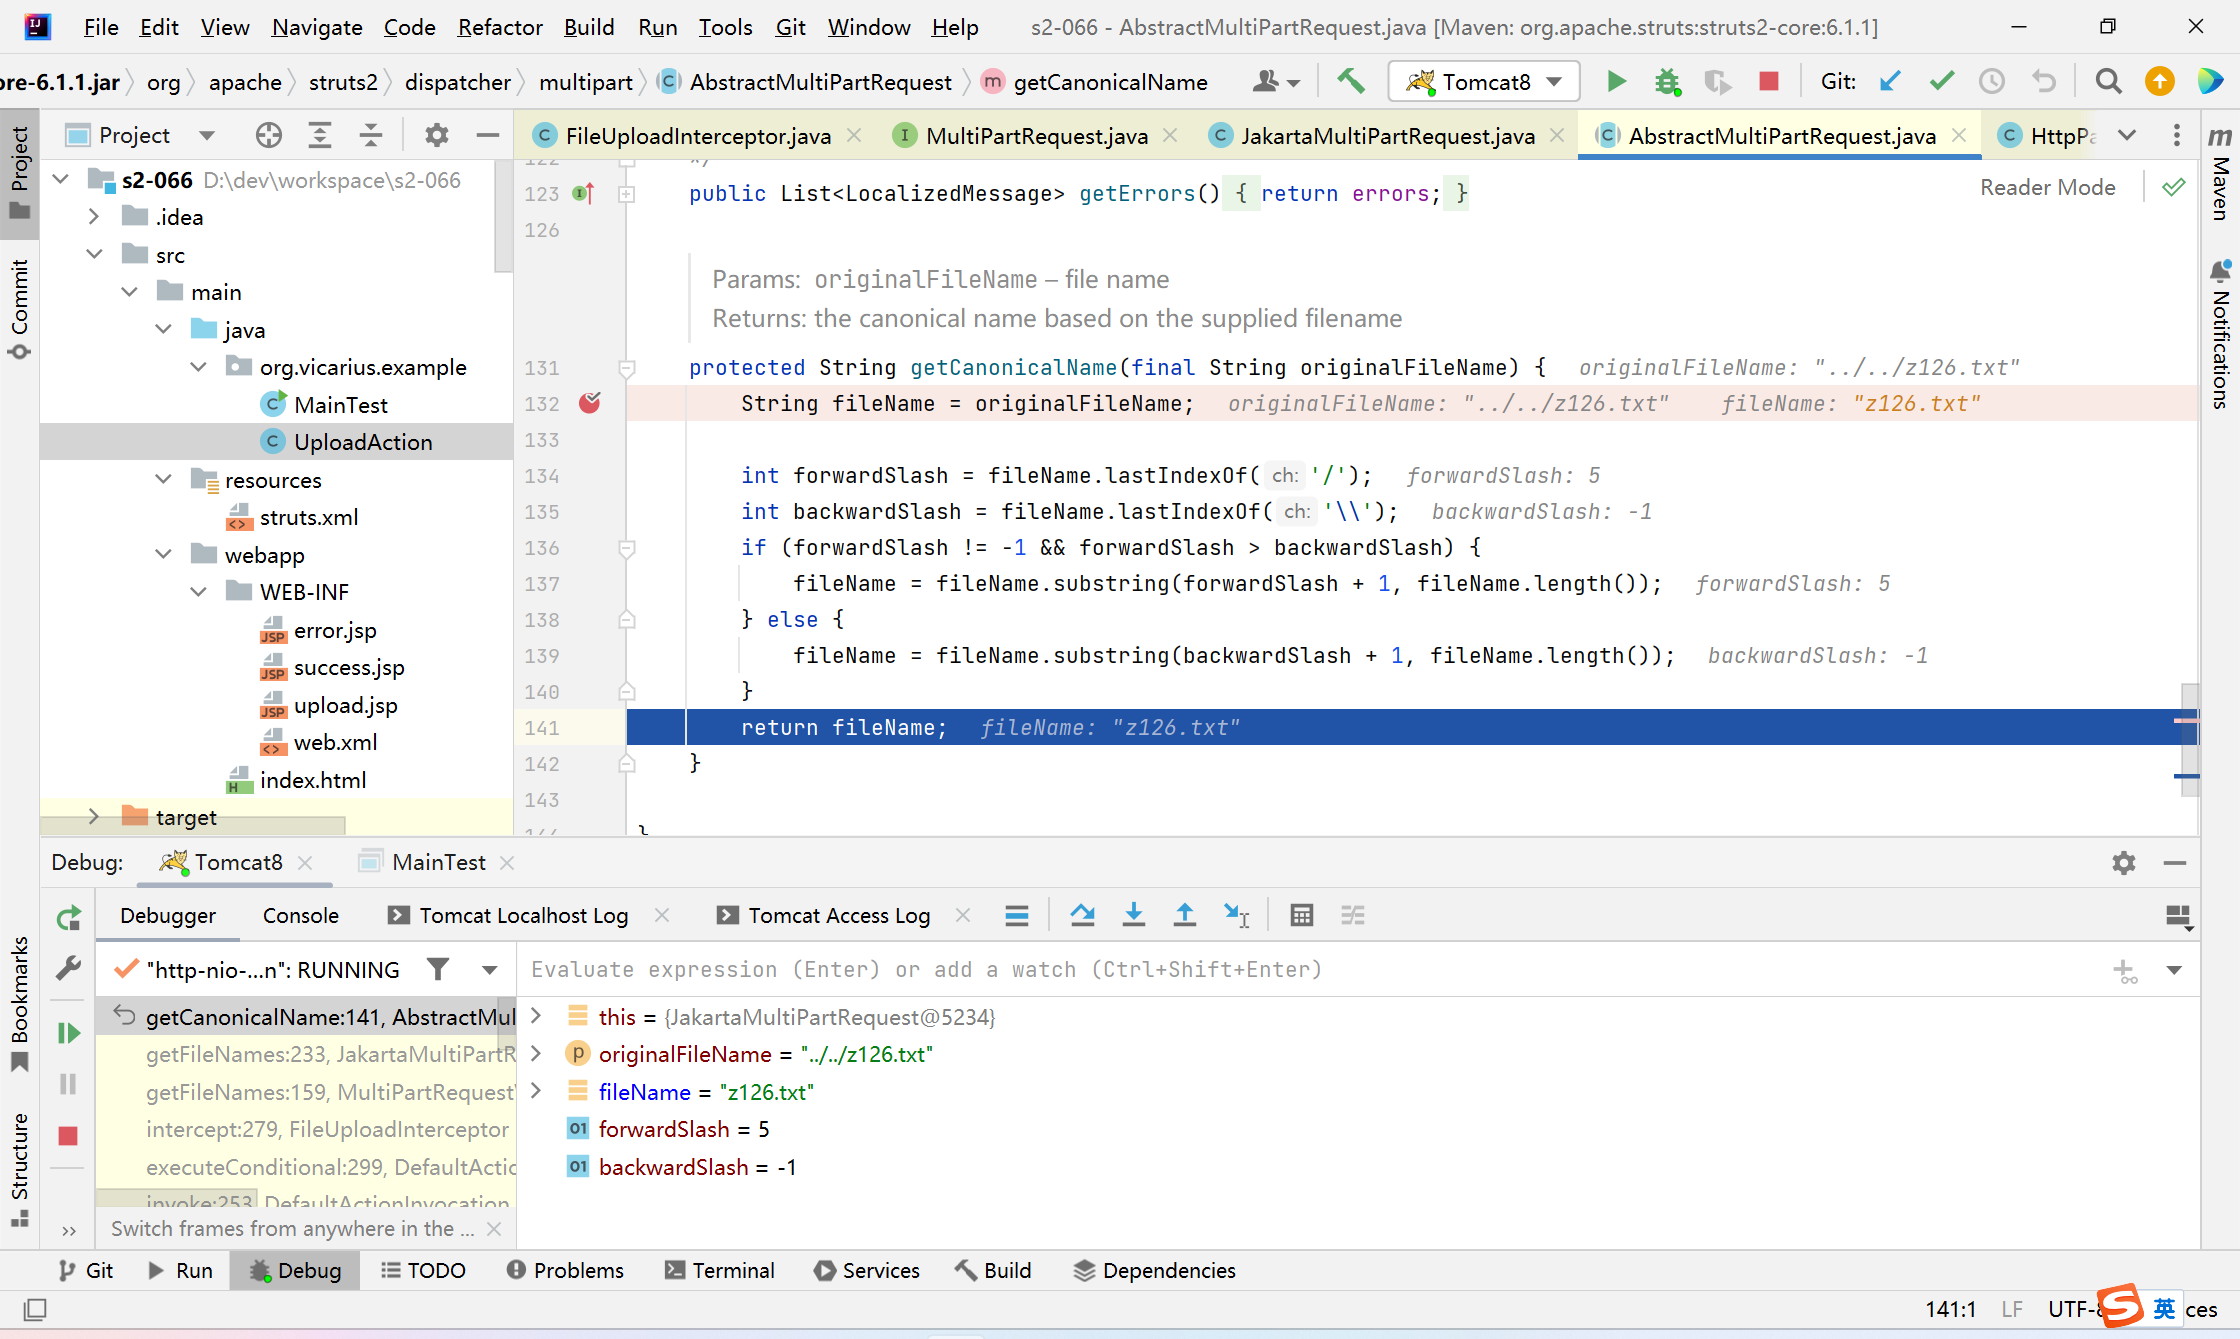Viewport: 2240px width, 1339px height.
Task: Open the Console tab in debug panel
Action: (x=300, y=915)
